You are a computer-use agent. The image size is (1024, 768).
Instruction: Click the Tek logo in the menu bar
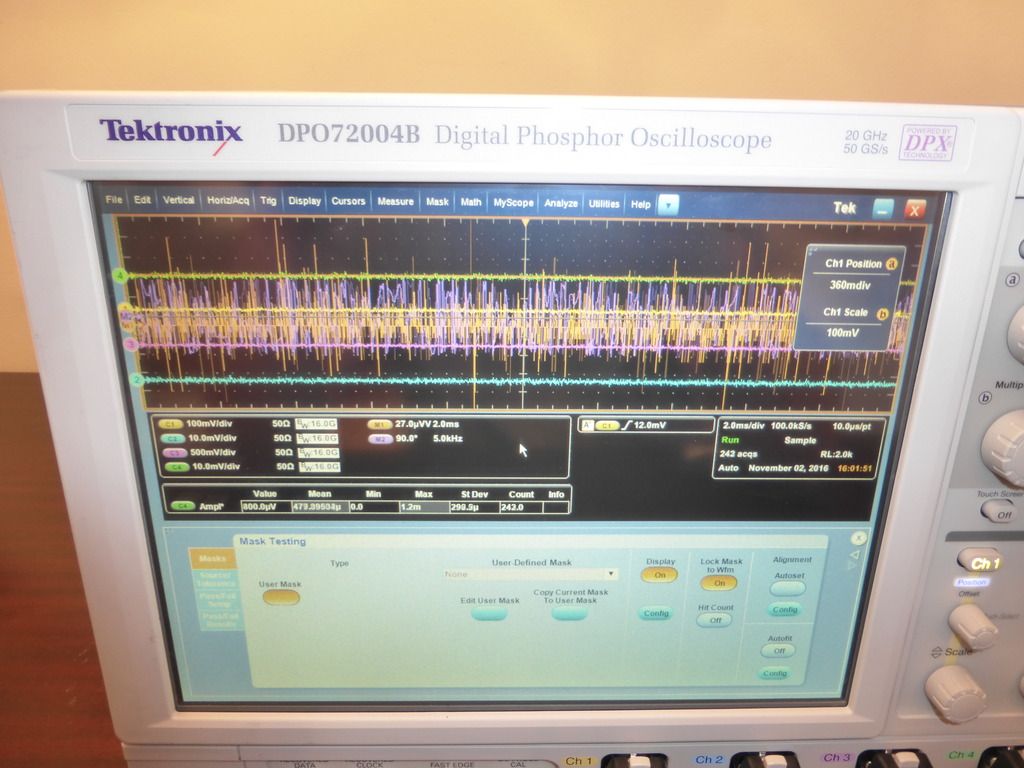[844, 208]
